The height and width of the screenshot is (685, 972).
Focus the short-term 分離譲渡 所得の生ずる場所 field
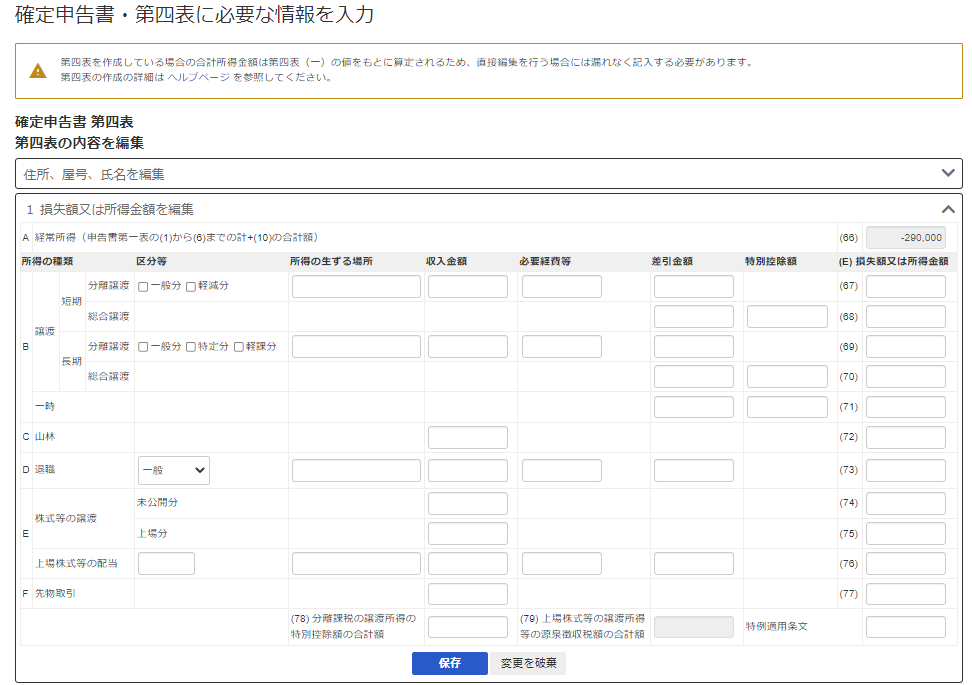point(356,286)
